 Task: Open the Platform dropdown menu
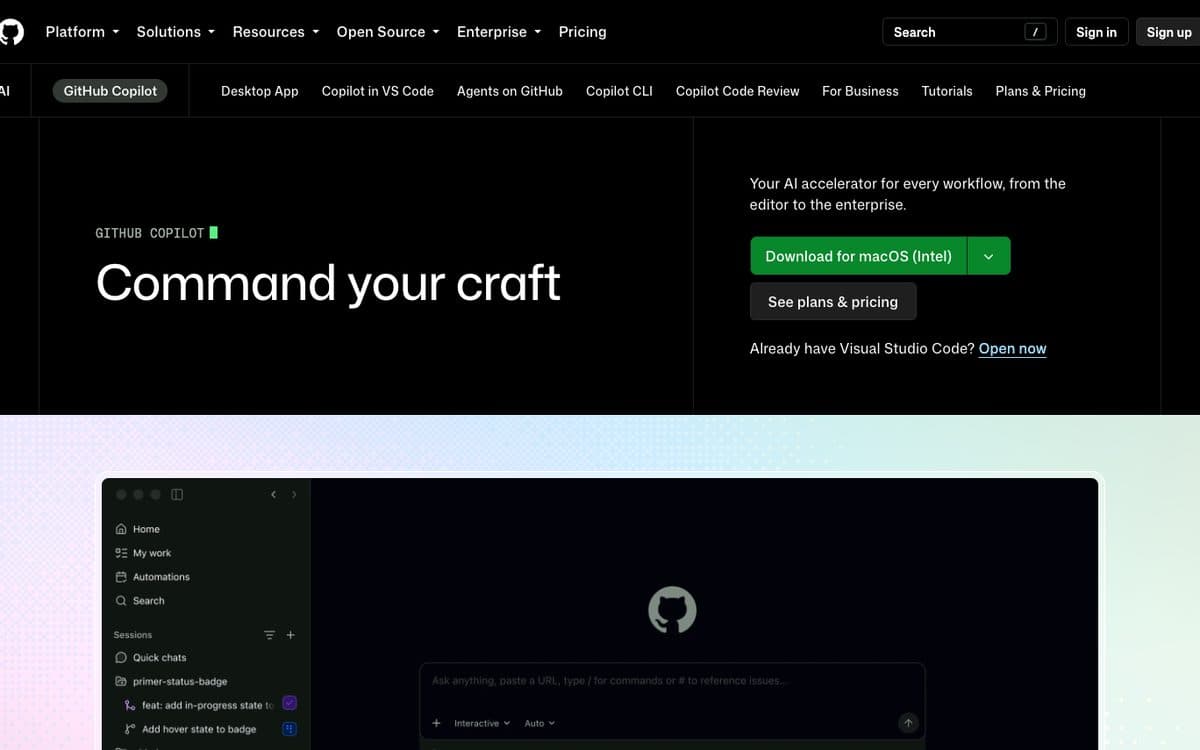[82, 32]
